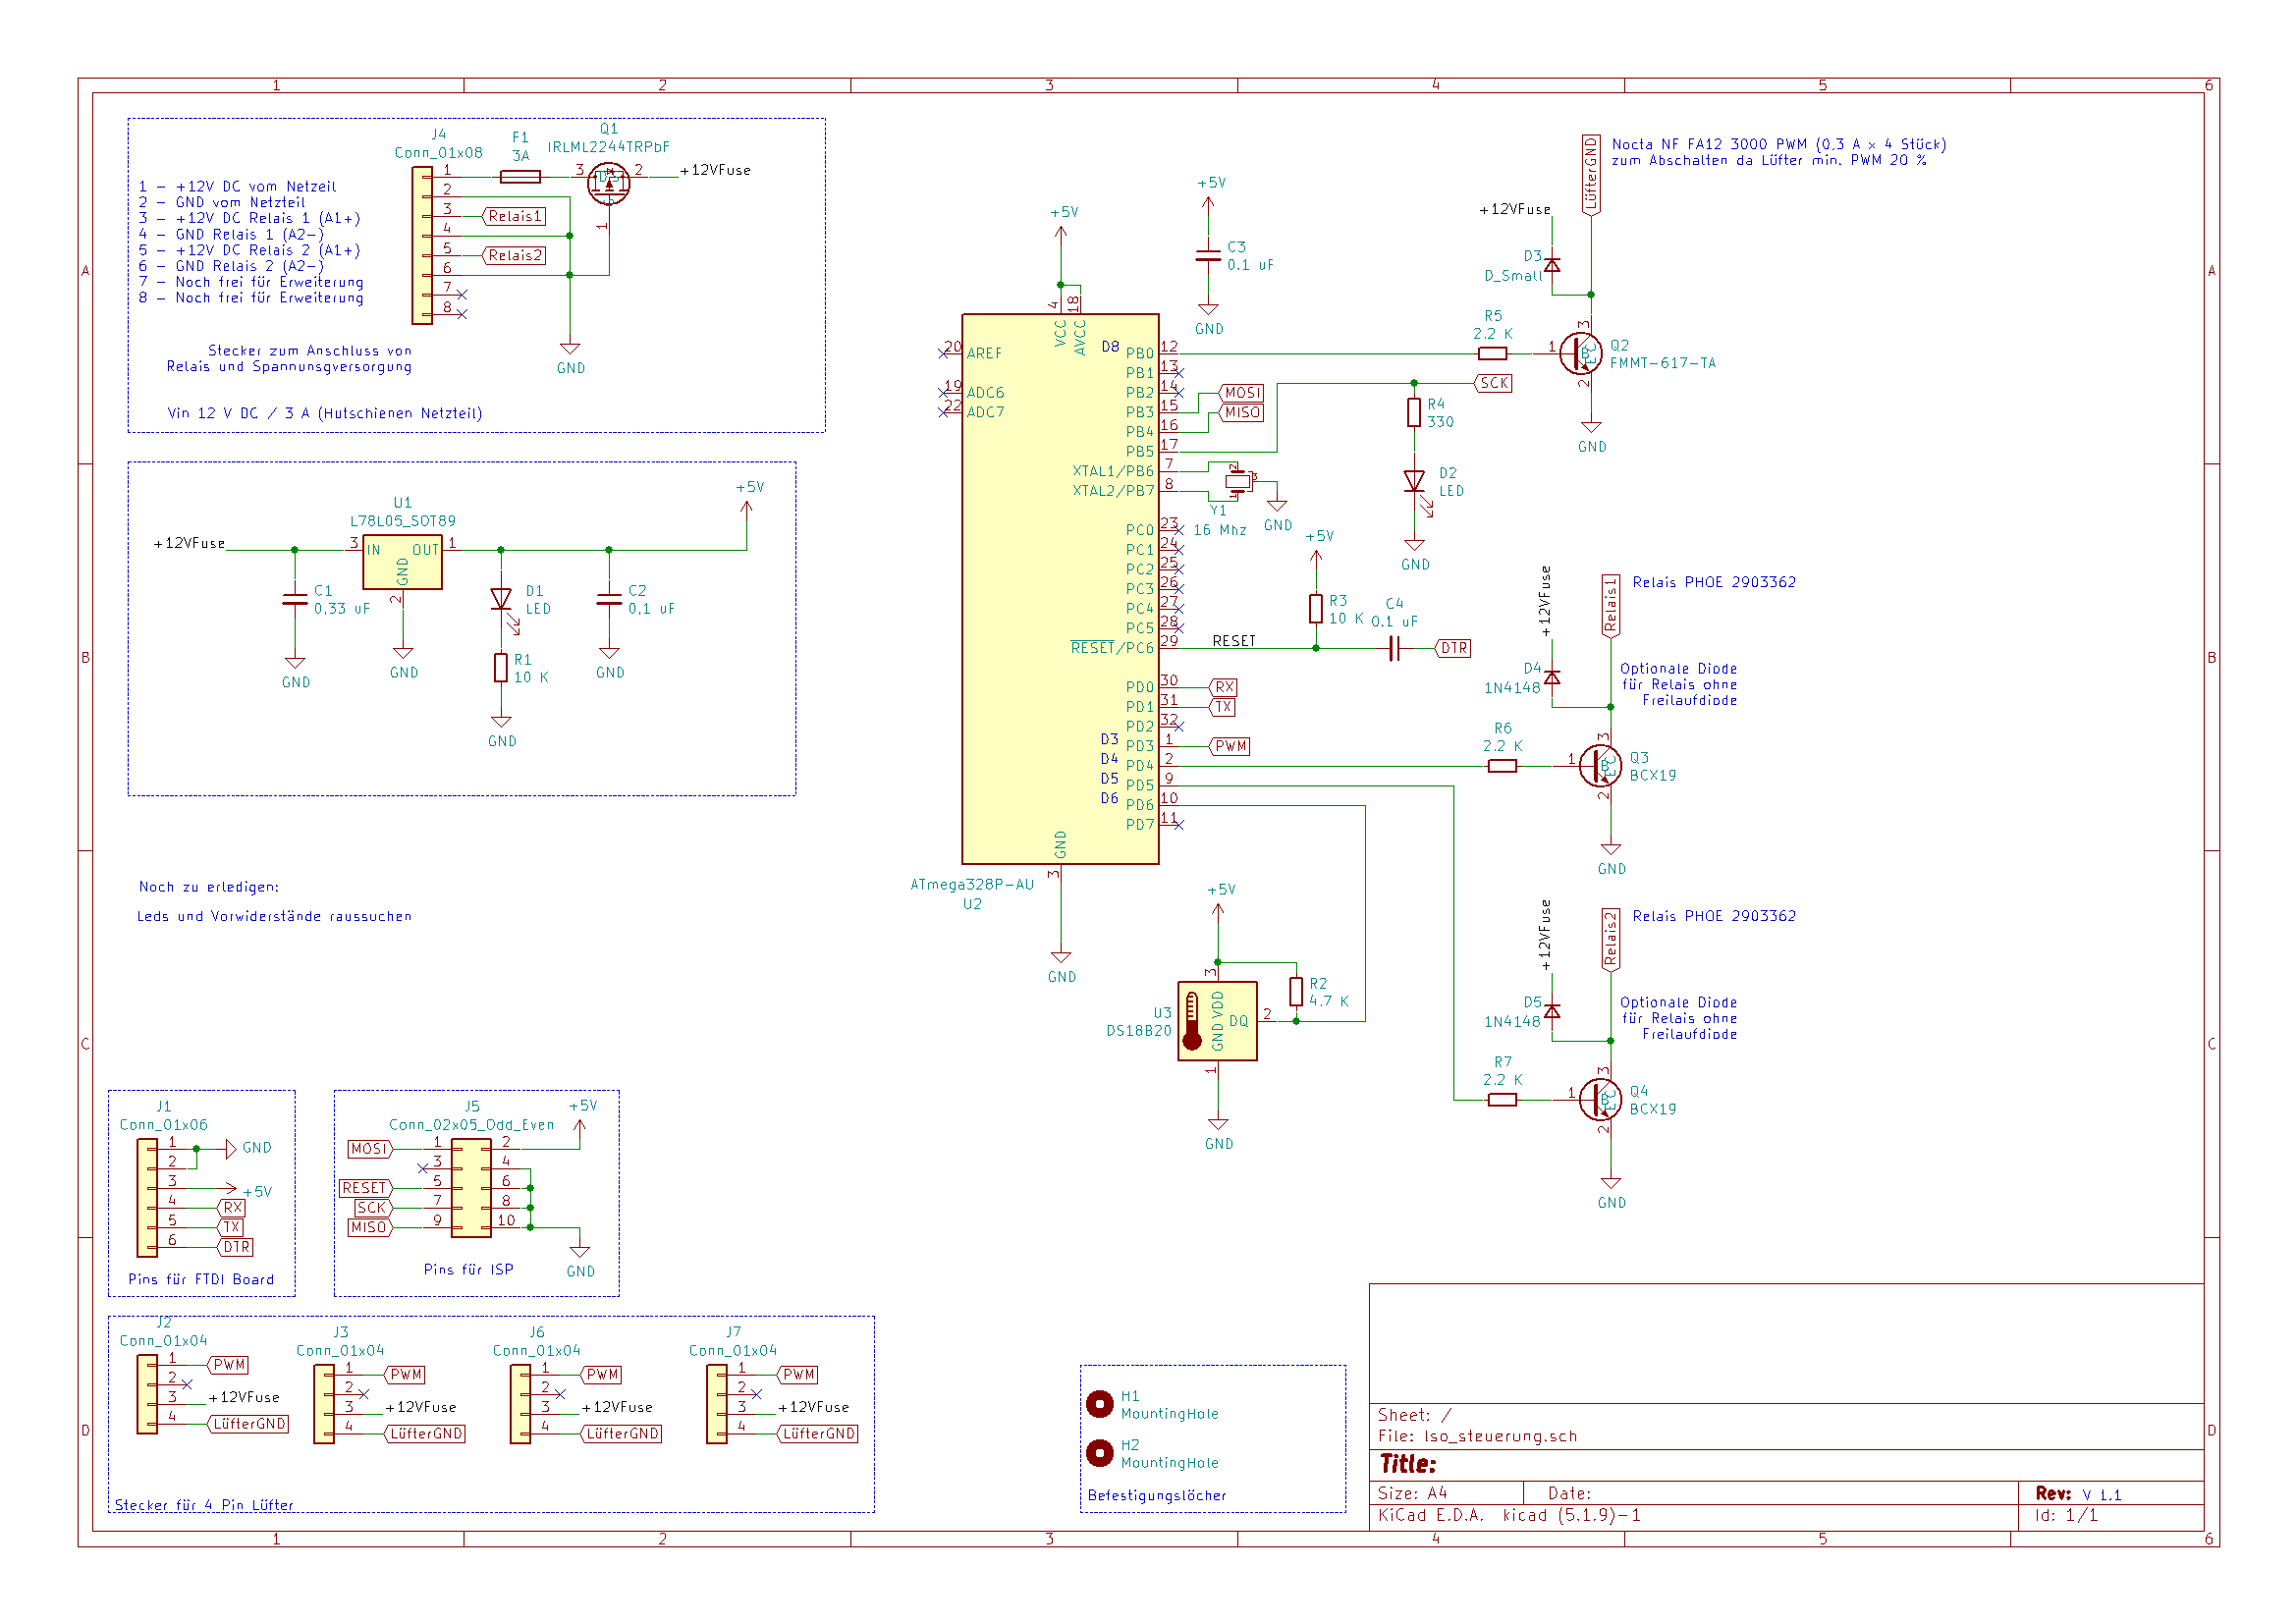The width and height of the screenshot is (2296, 1623).
Task: Select the 'Pins für ISP' caption
Action: coord(469,1270)
